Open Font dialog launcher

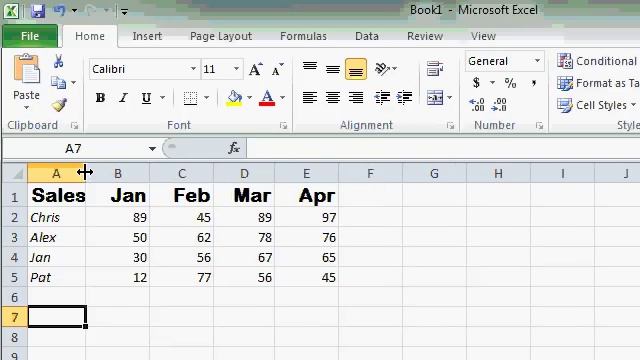coord(283,126)
